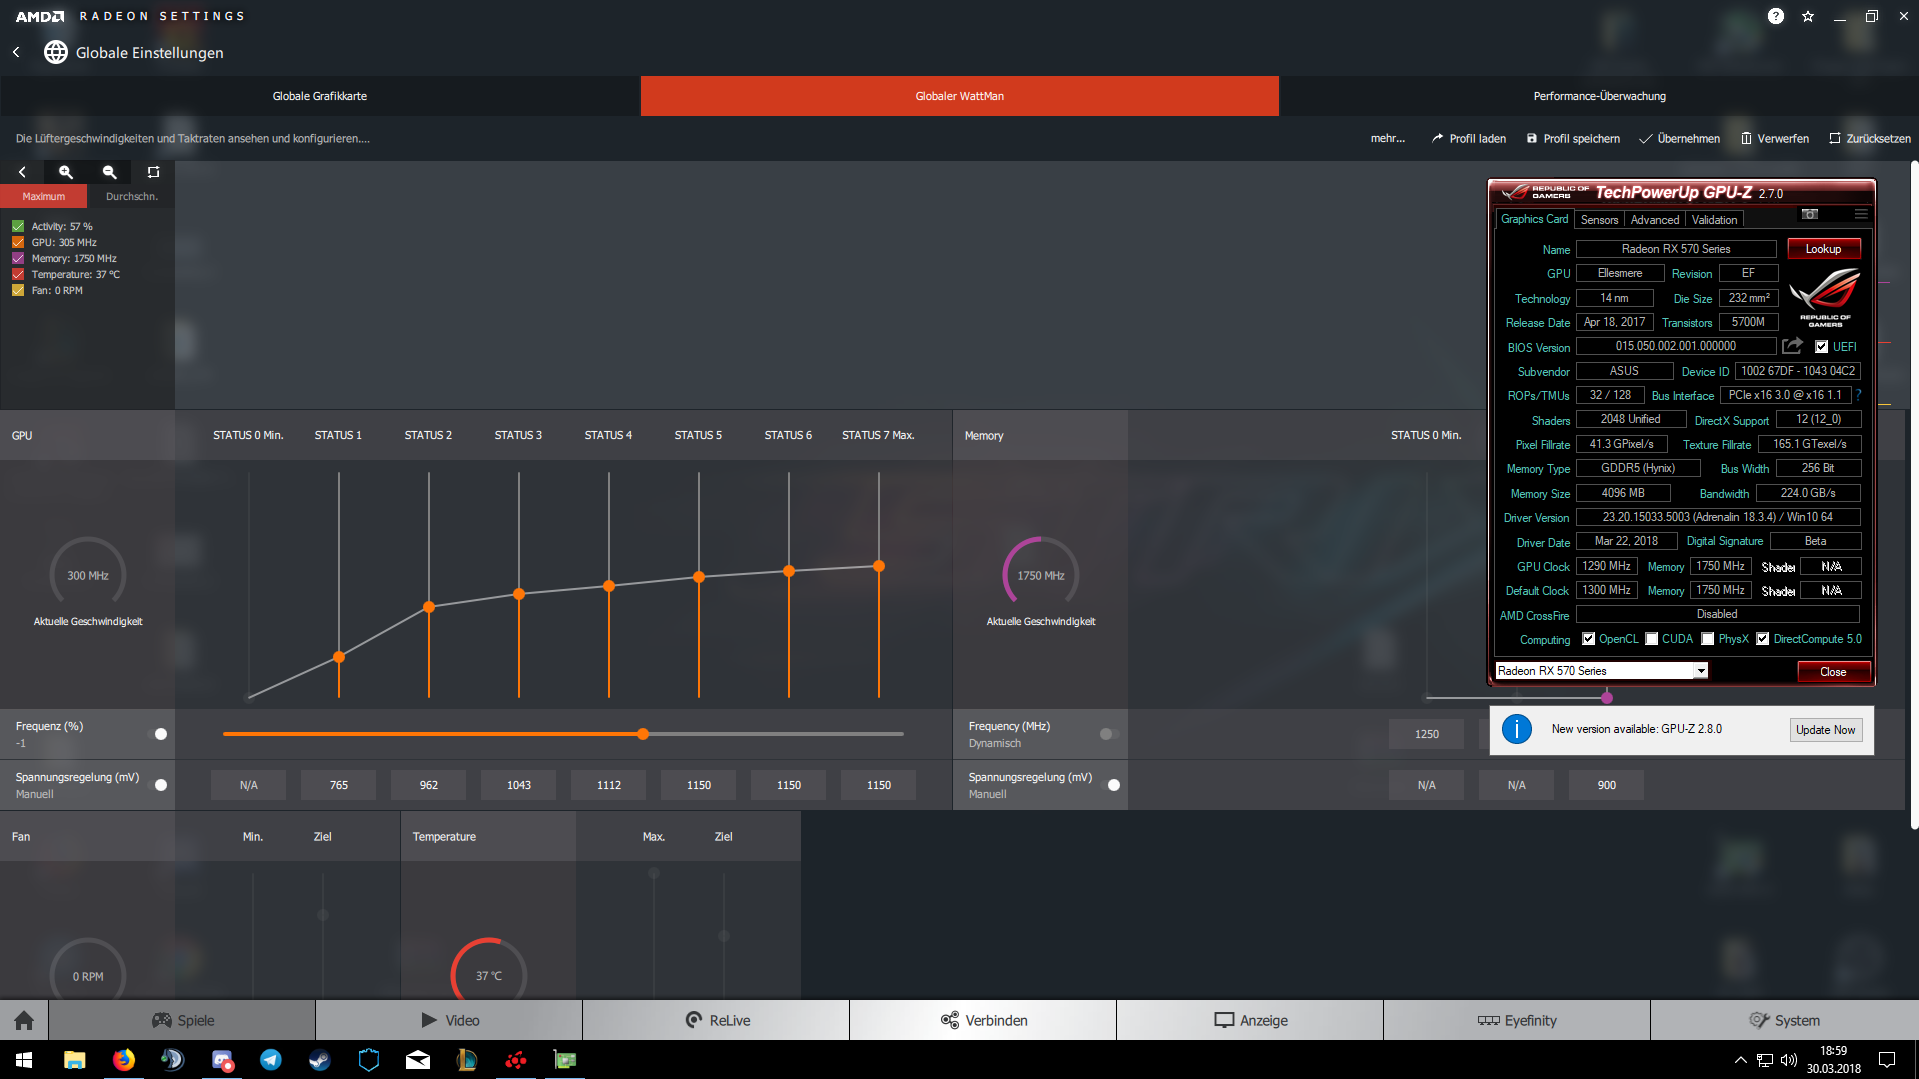The image size is (1919, 1079).
Task: Go back using the top-left arrow
Action: [16, 52]
